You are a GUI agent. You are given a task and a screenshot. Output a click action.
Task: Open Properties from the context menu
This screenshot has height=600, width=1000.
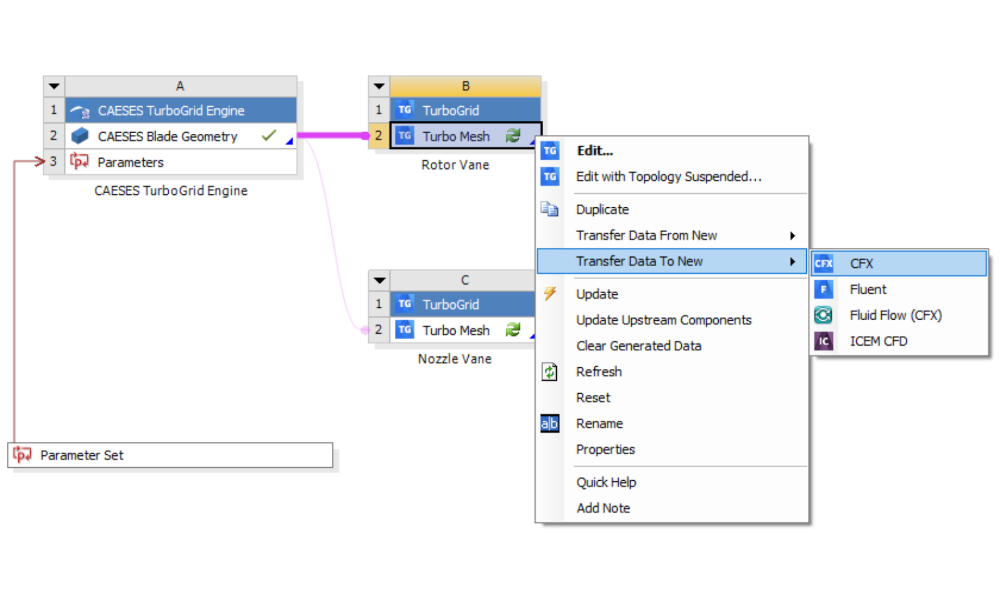coord(605,450)
